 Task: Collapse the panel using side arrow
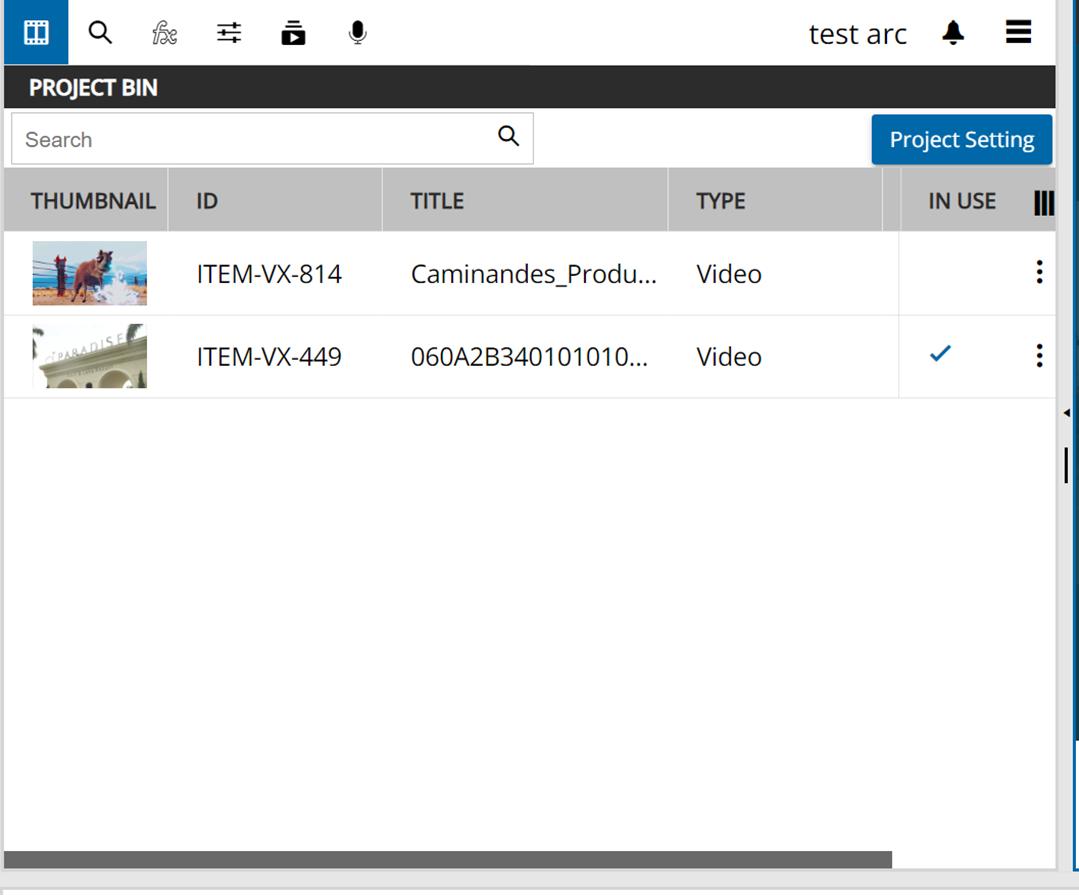coord(1066,412)
